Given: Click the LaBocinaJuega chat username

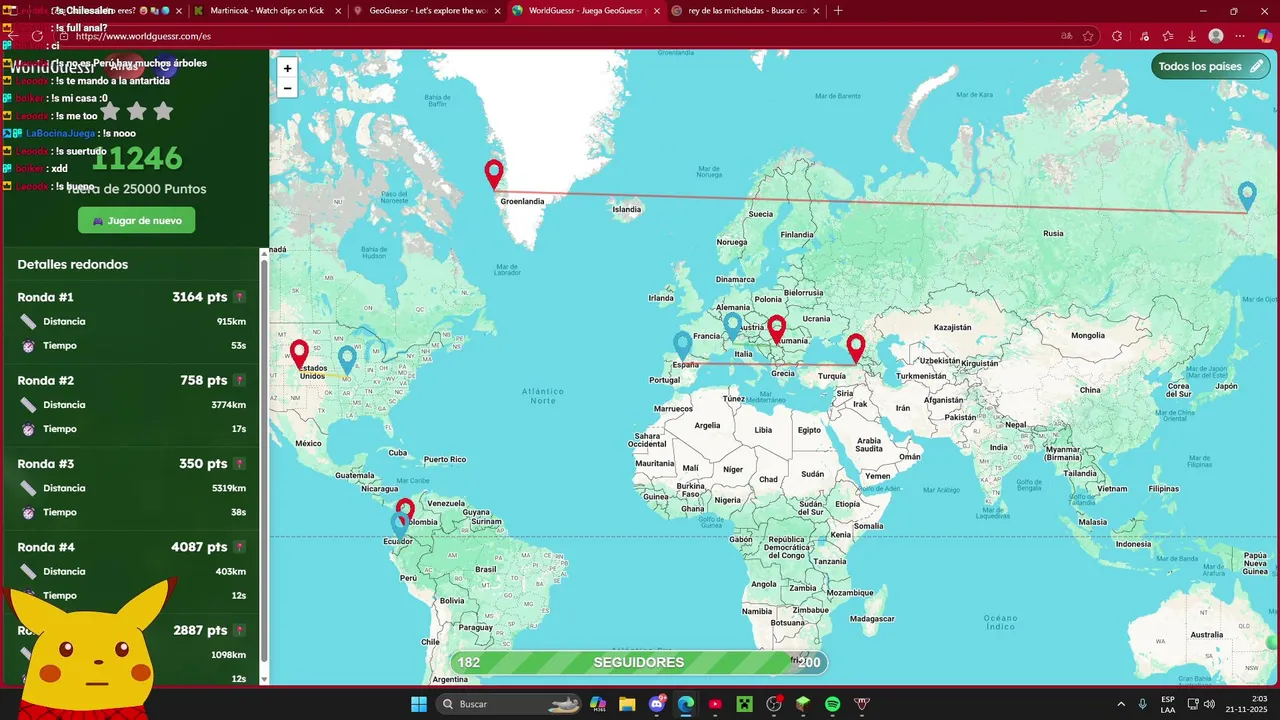Looking at the screenshot, I should click(60, 133).
